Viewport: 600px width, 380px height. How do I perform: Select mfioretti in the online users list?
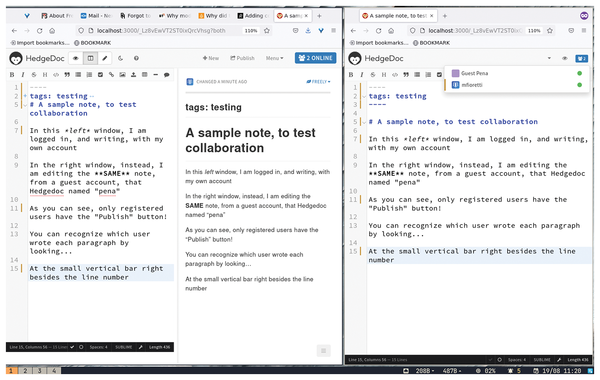(517, 85)
